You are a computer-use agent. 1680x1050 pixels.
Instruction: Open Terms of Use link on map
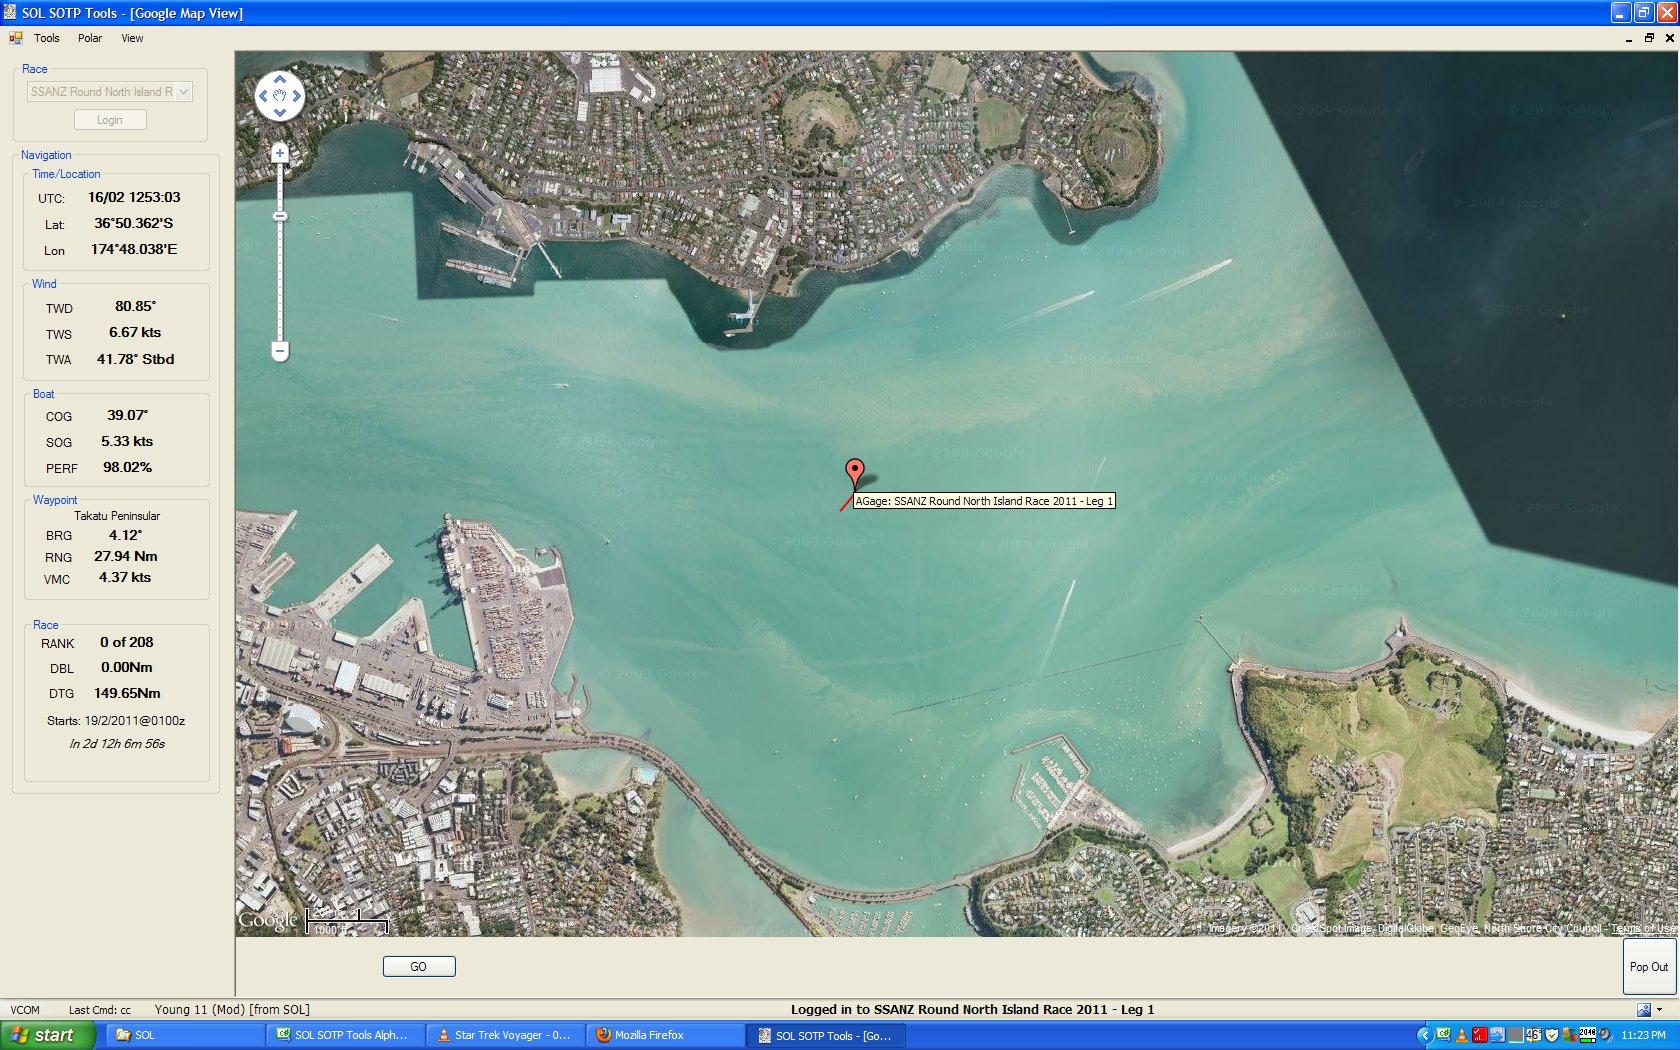pyautogui.click(x=1643, y=929)
